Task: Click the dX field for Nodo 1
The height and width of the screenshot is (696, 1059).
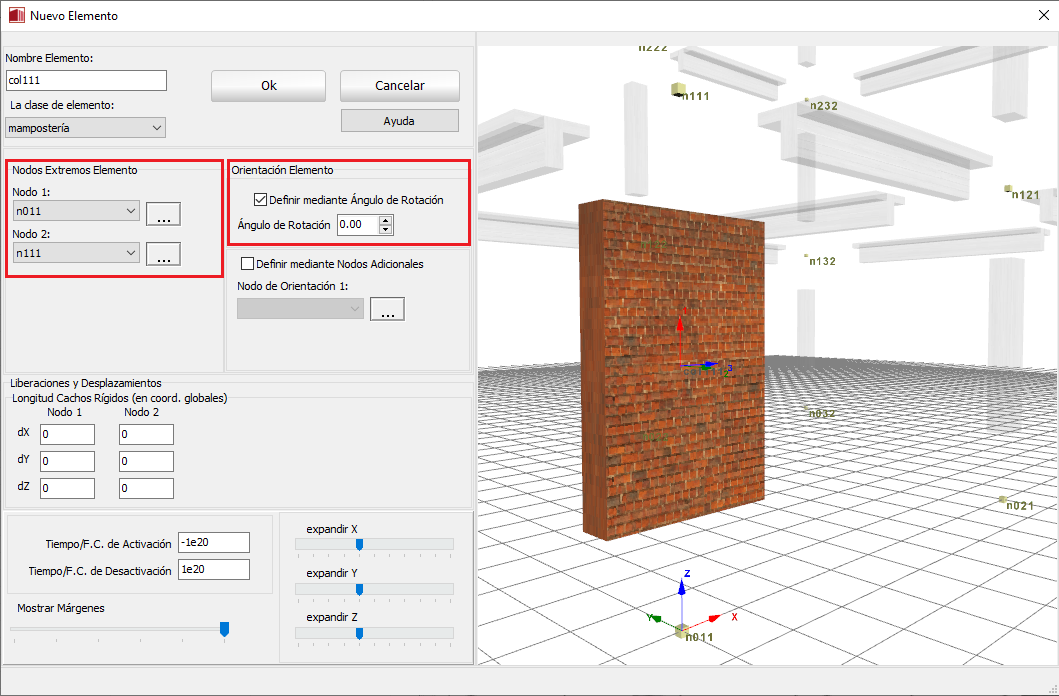Action: (x=68, y=434)
